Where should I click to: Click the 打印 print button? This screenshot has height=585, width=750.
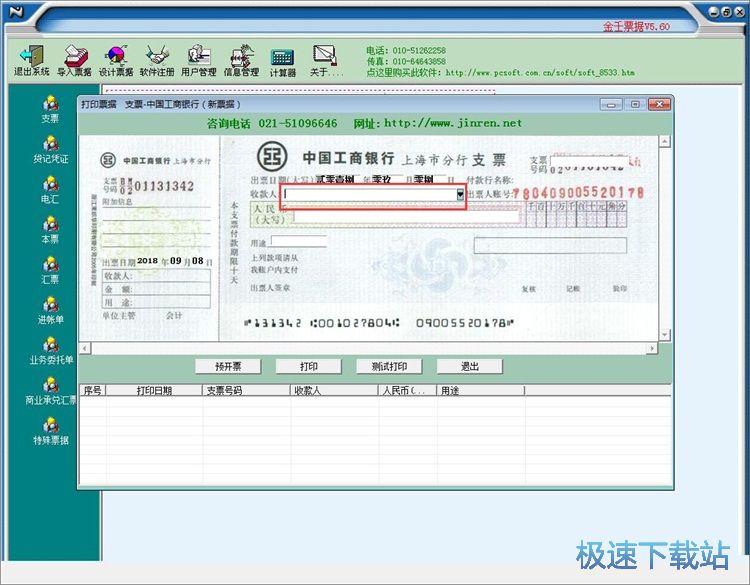pos(309,367)
